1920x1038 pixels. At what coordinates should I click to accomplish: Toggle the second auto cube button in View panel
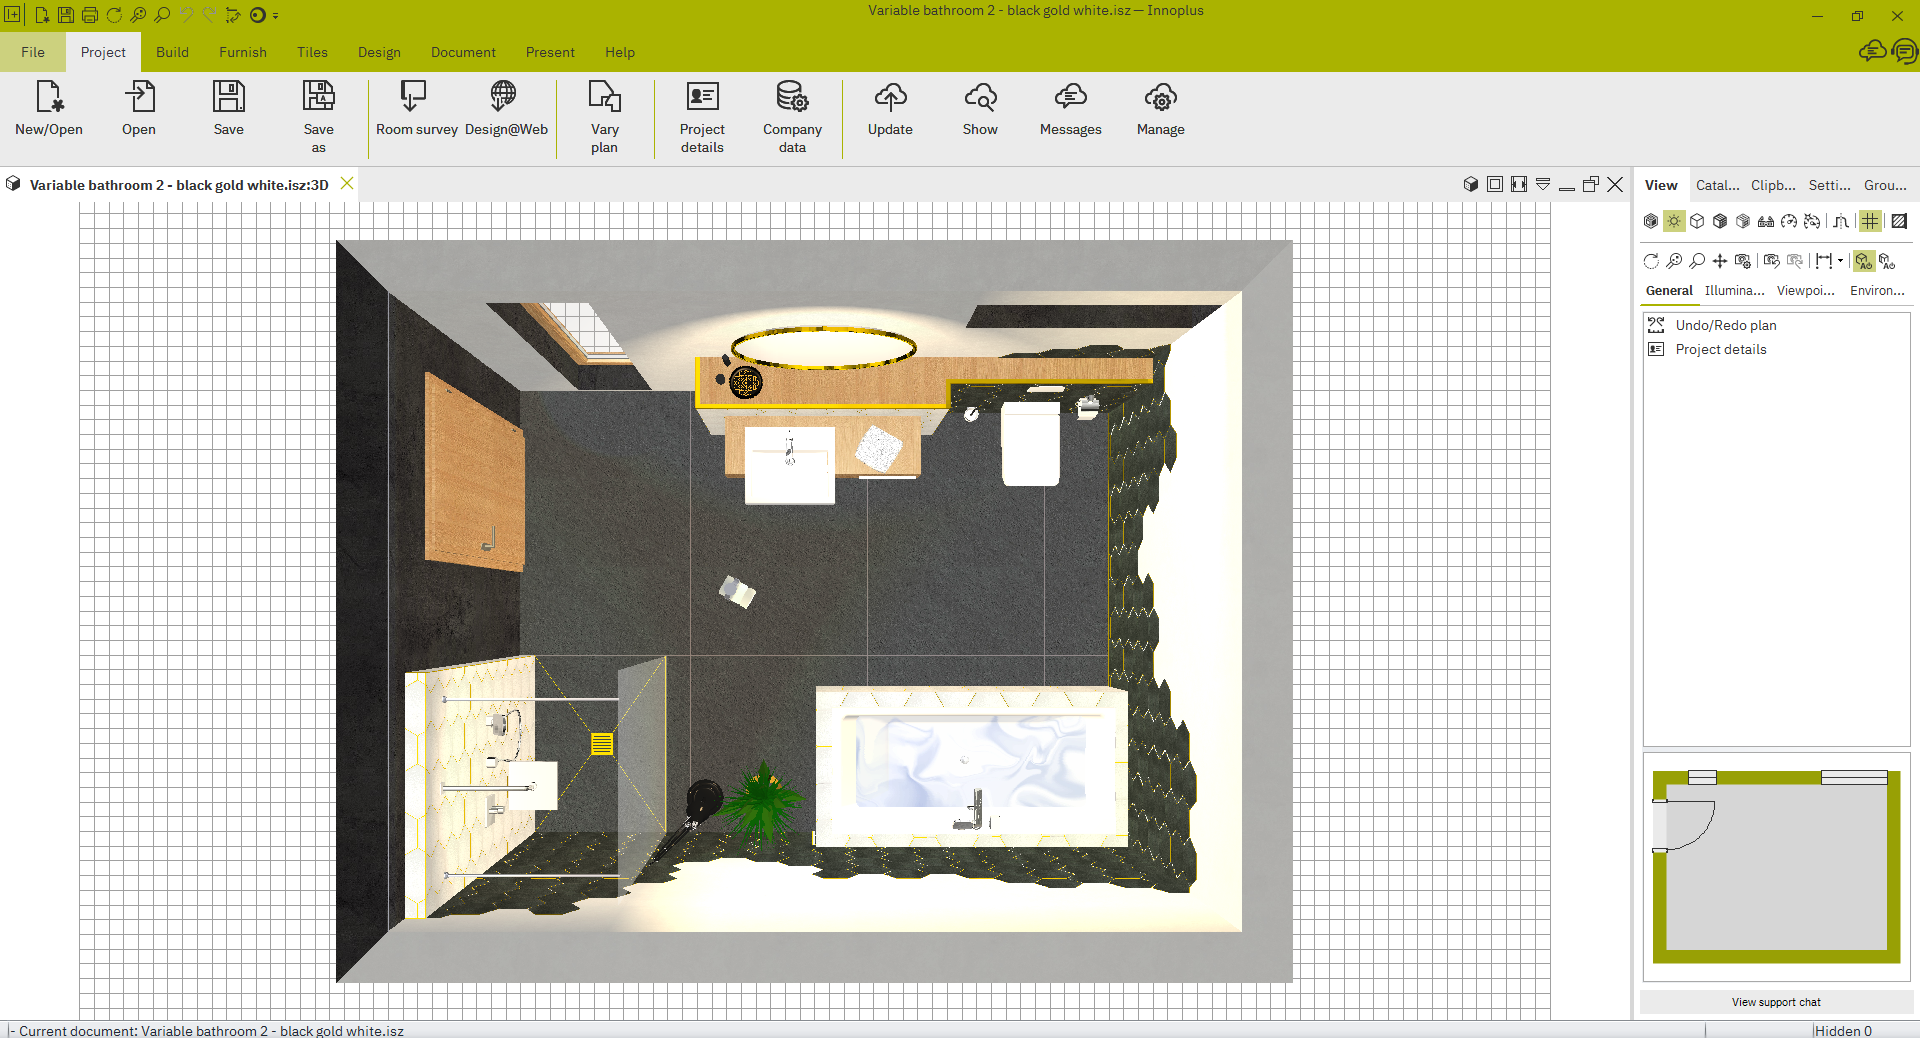tap(1887, 261)
